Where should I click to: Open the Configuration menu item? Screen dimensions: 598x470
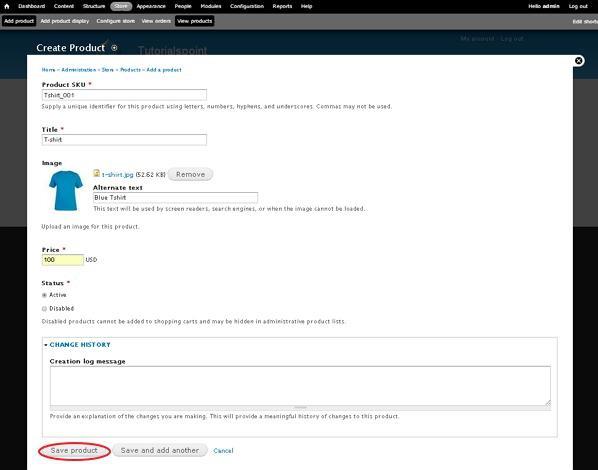(247, 6)
